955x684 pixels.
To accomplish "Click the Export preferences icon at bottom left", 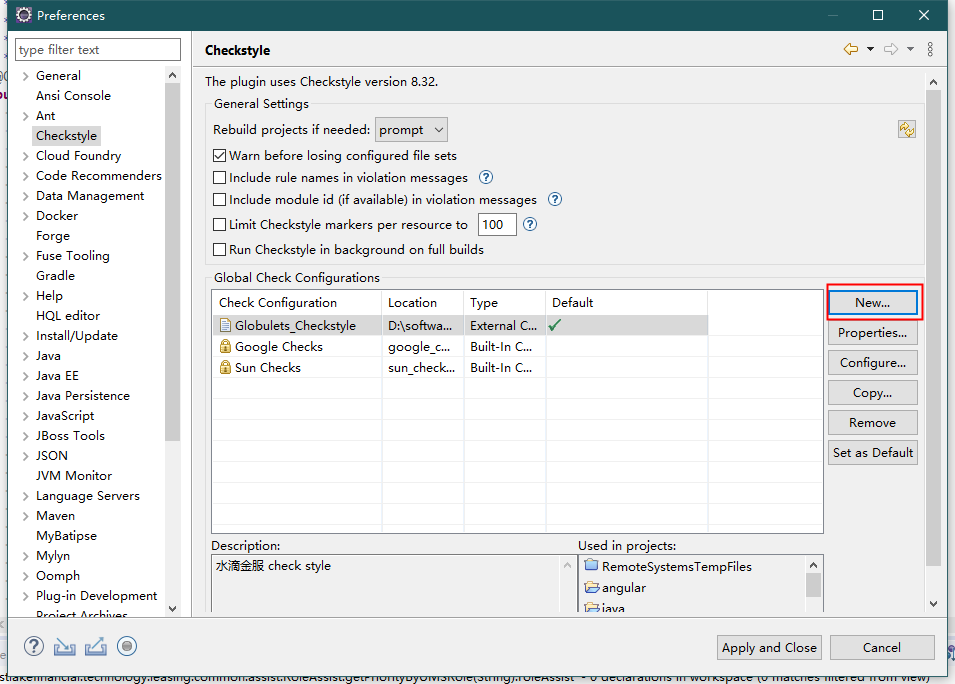I will [94, 646].
